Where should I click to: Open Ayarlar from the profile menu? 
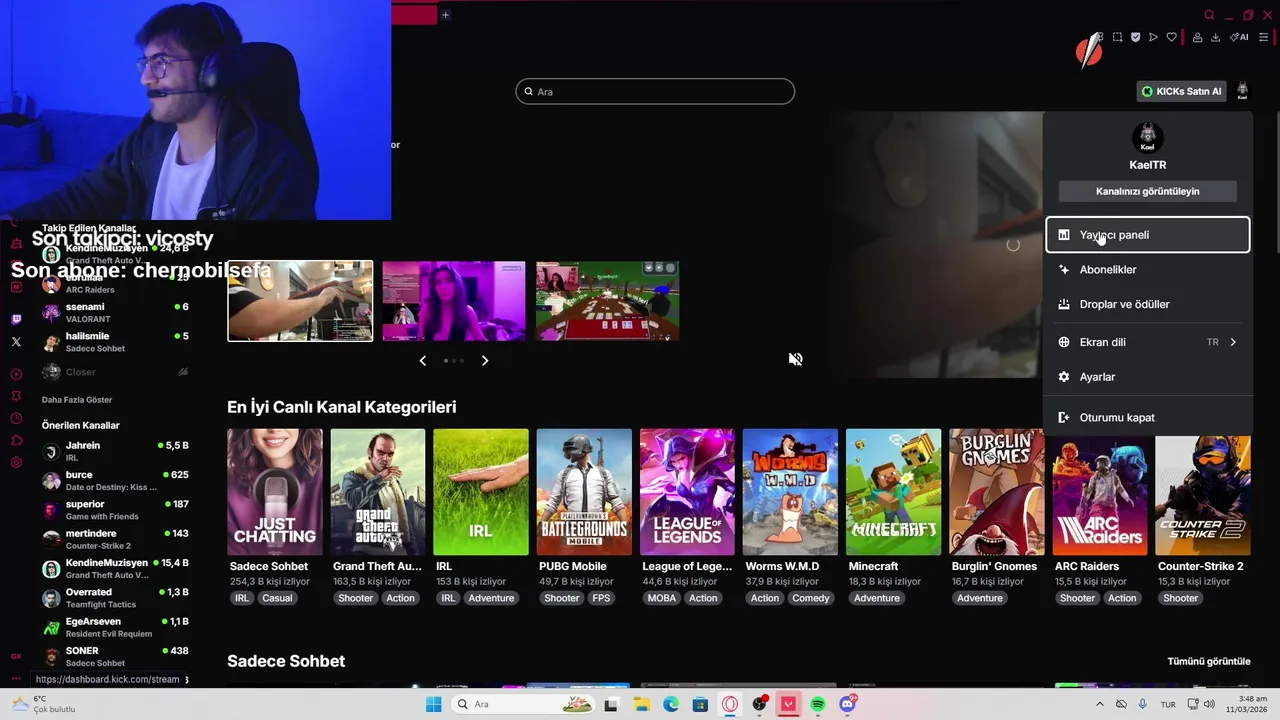click(x=1148, y=377)
